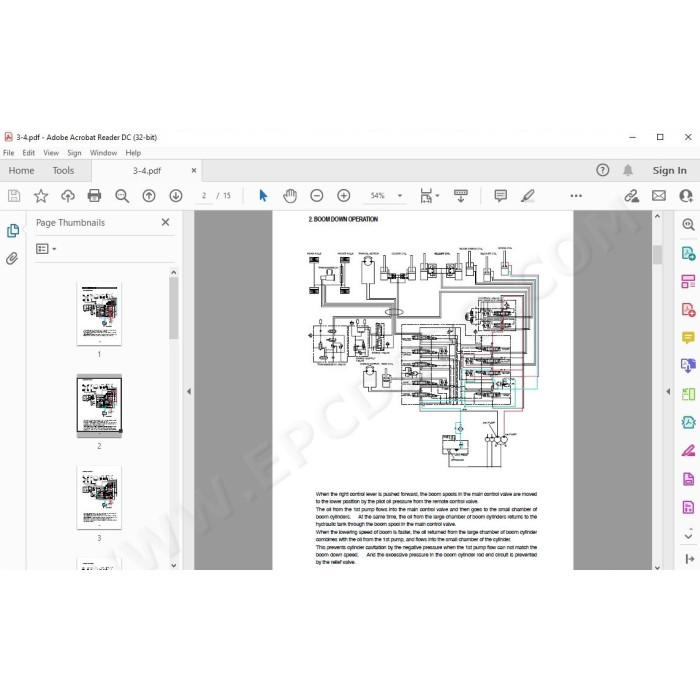Open the Fill and Sign pen tool
Image resolution: width=700 pixels, height=700 pixels.
tap(688, 450)
